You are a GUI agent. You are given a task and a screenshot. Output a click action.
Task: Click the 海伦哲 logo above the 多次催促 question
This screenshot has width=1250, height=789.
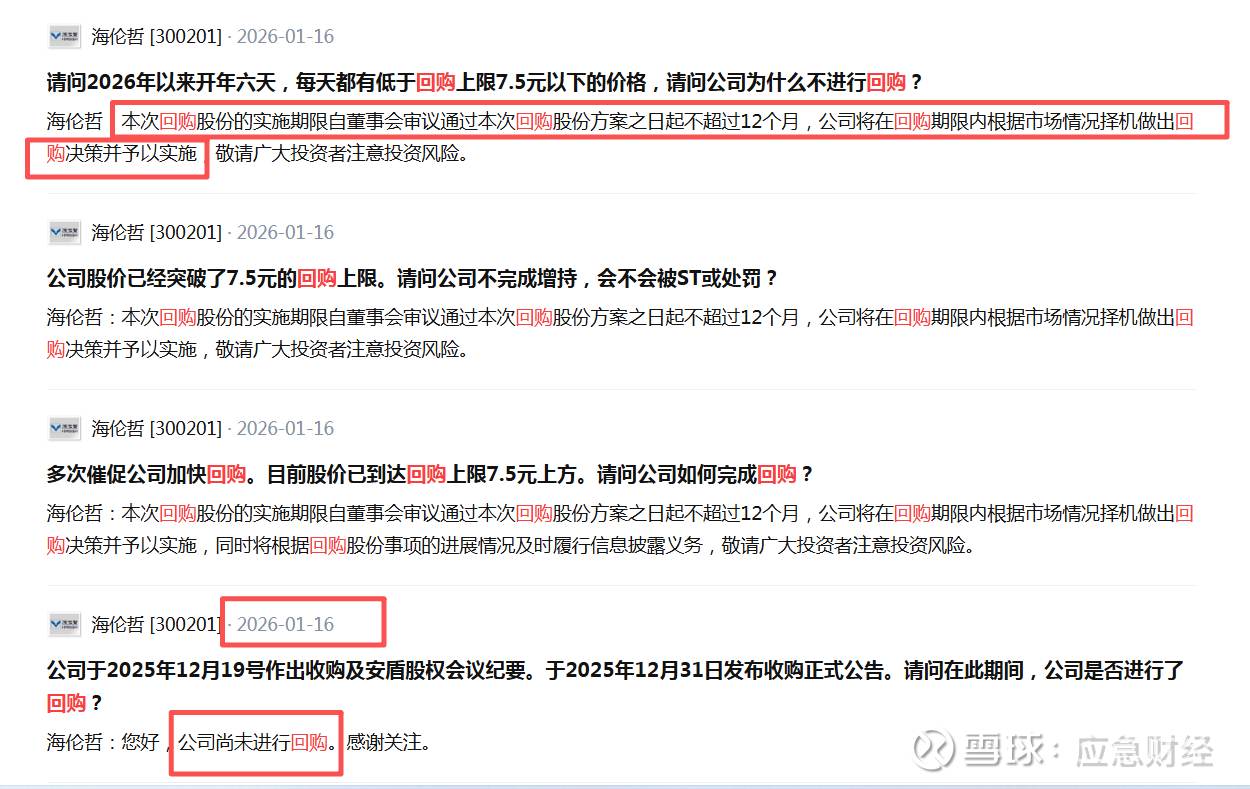pos(65,429)
